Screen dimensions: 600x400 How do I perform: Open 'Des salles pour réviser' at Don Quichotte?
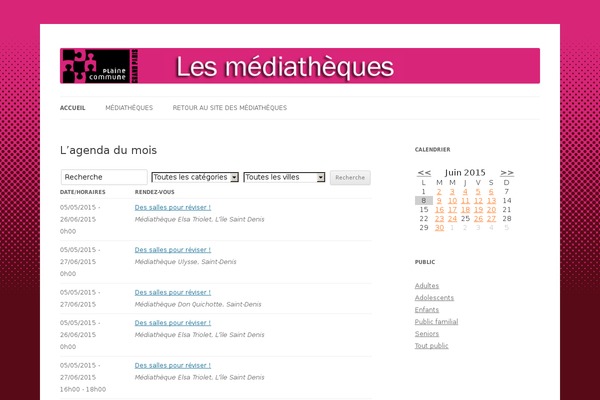tap(173, 292)
